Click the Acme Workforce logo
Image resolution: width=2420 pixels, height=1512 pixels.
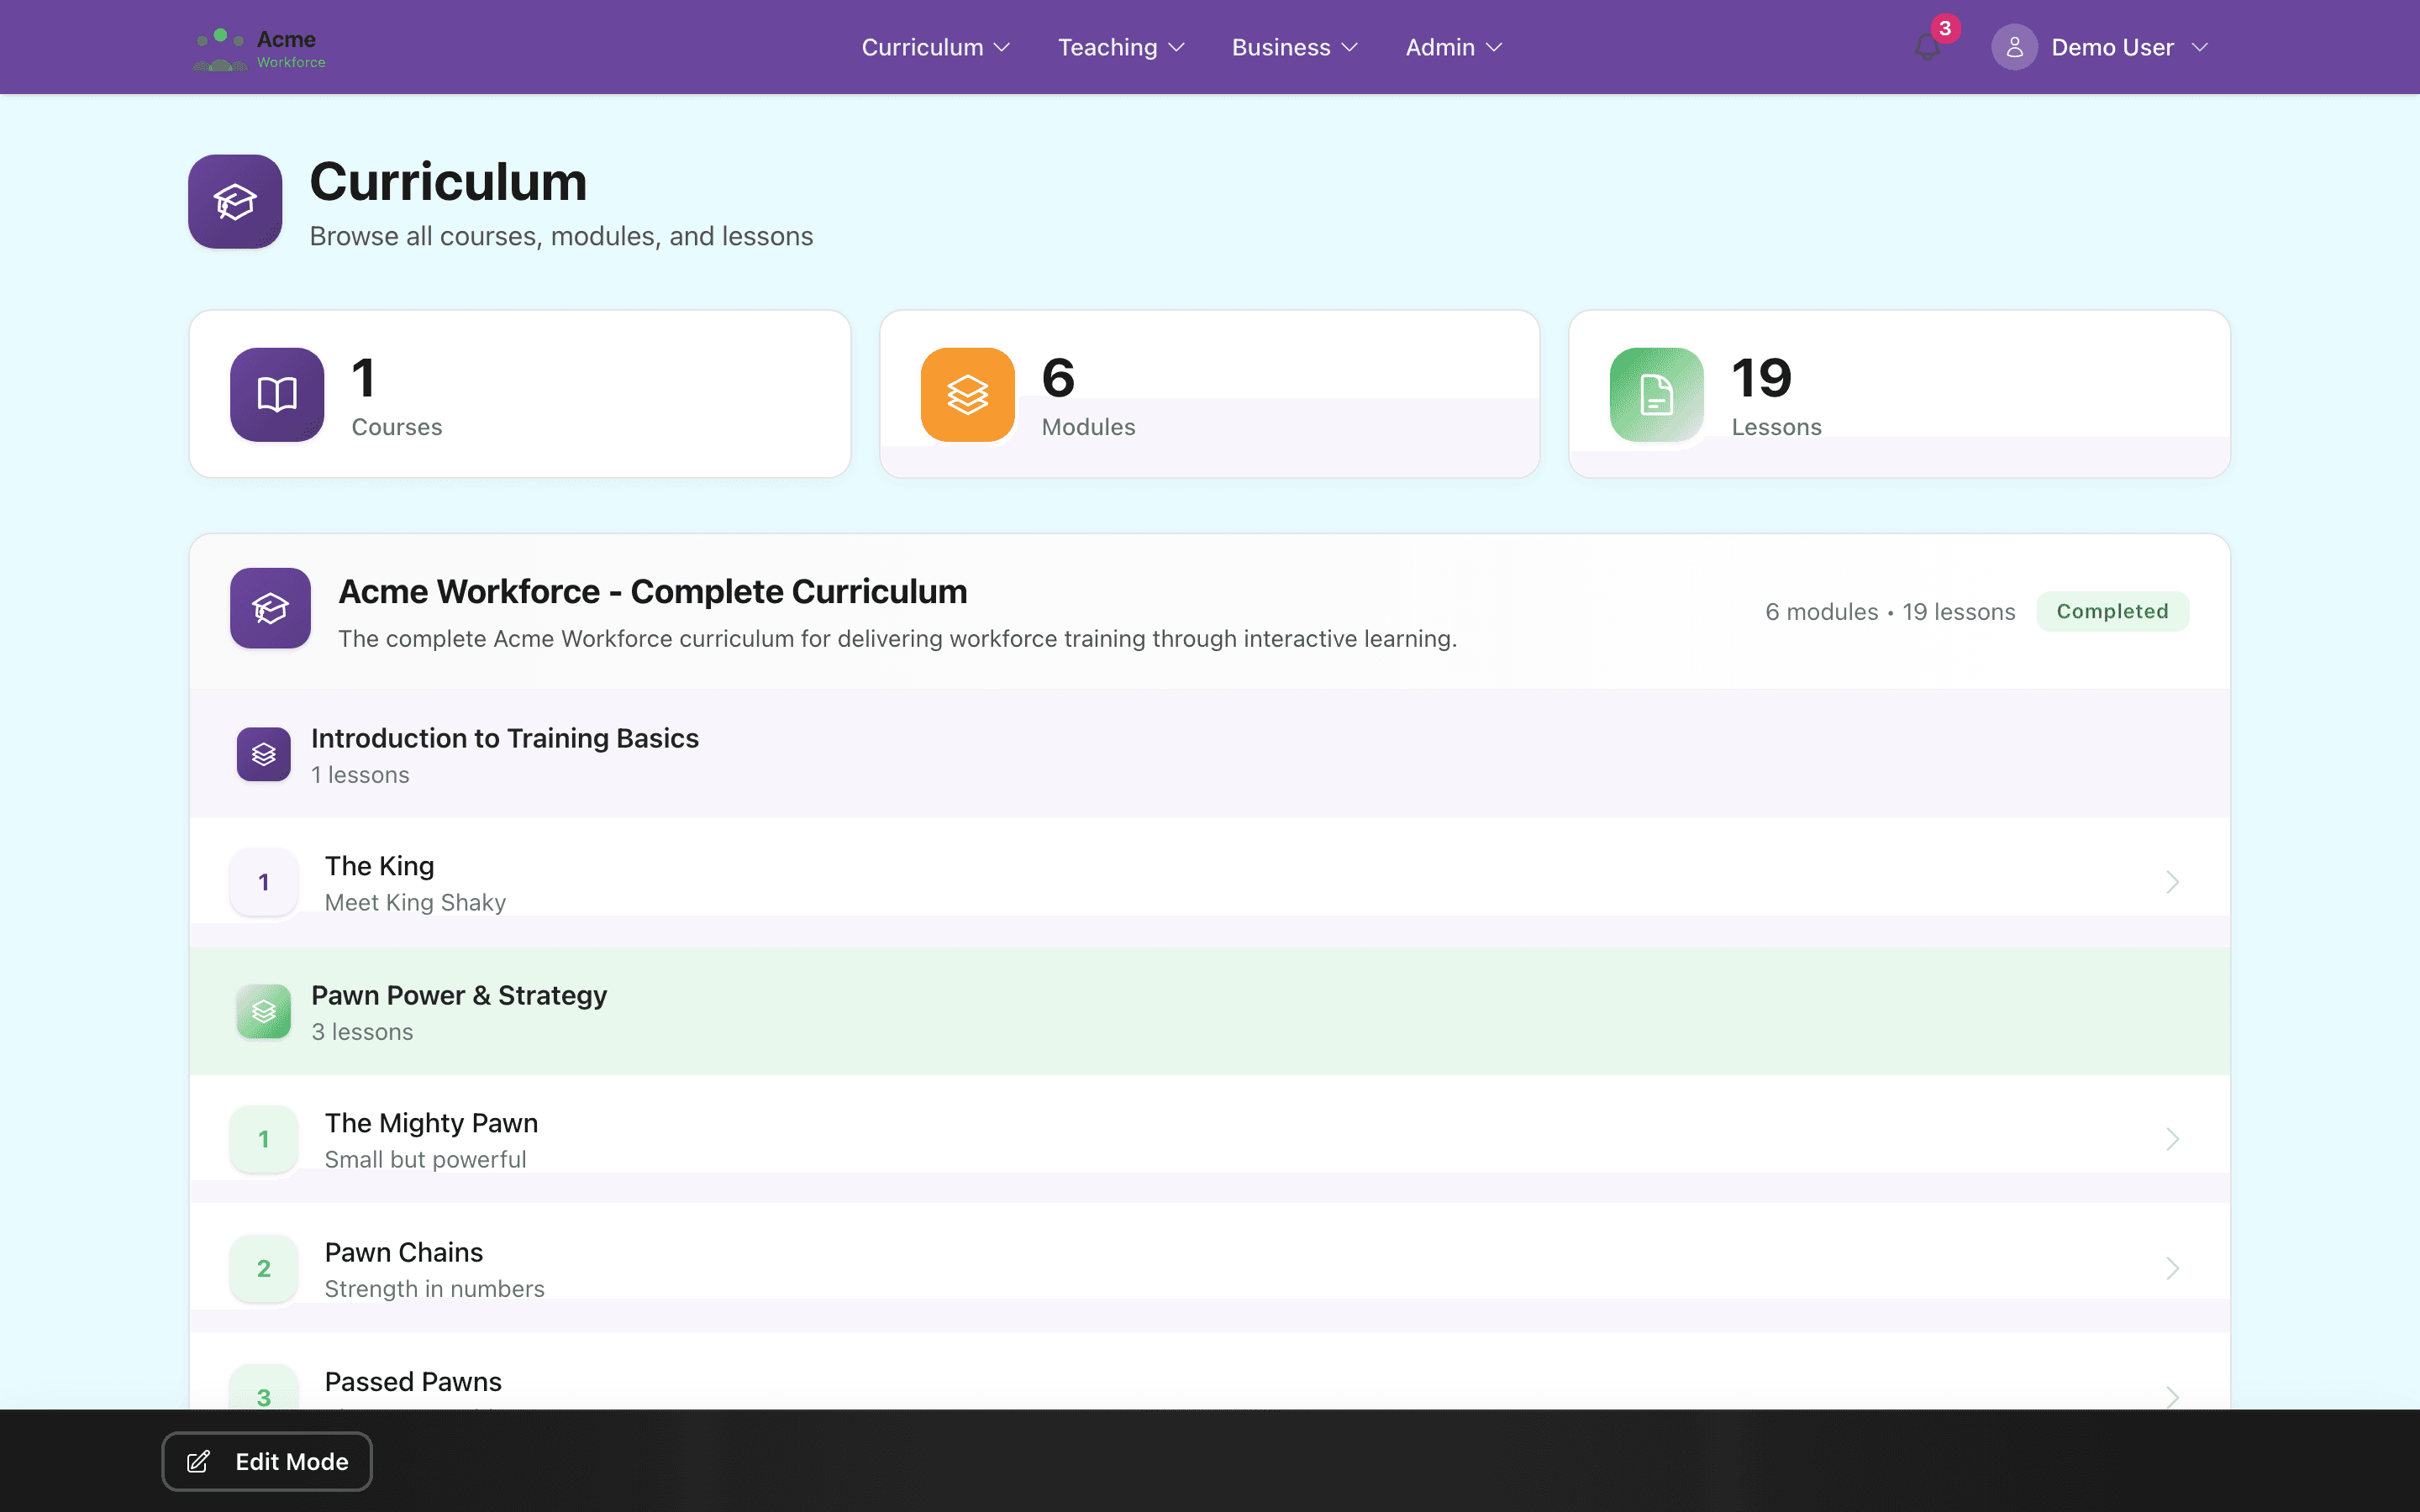click(x=260, y=48)
